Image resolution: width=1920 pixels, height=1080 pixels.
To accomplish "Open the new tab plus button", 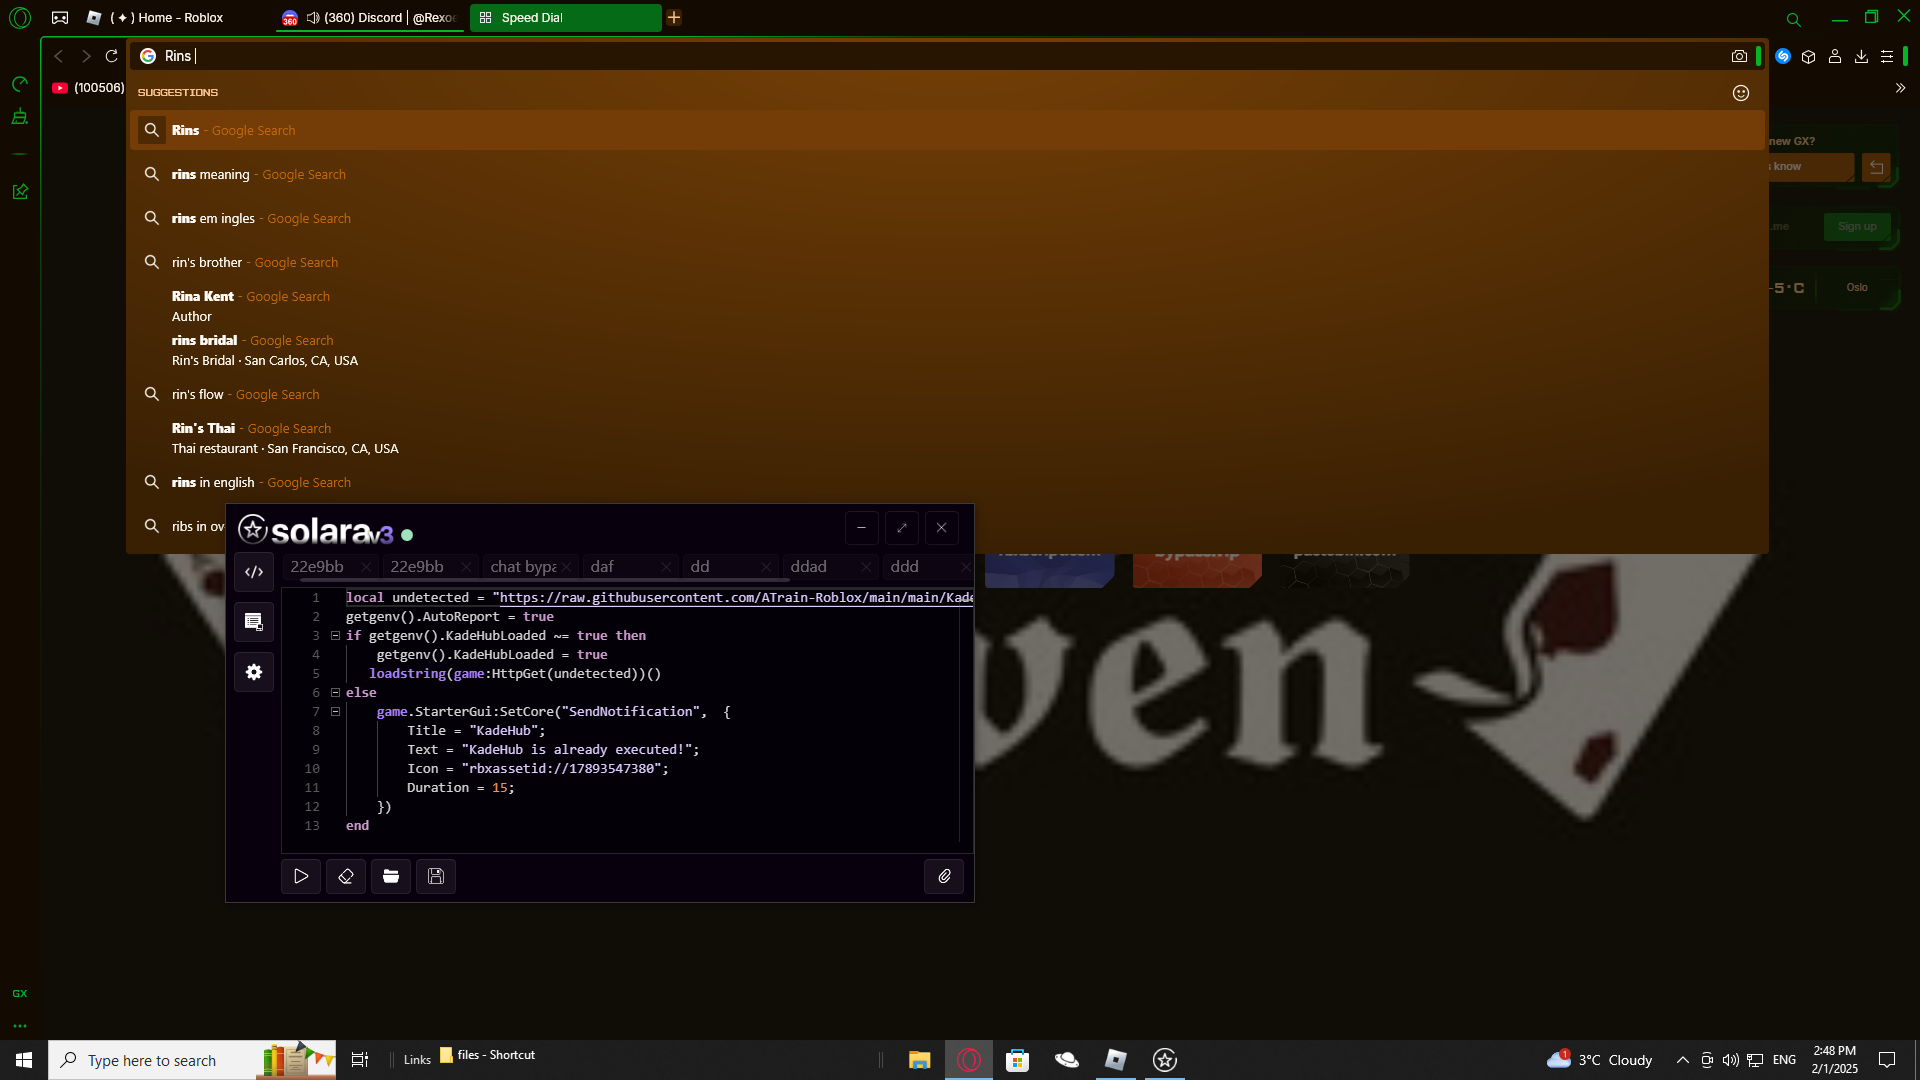I will [674, 17].
